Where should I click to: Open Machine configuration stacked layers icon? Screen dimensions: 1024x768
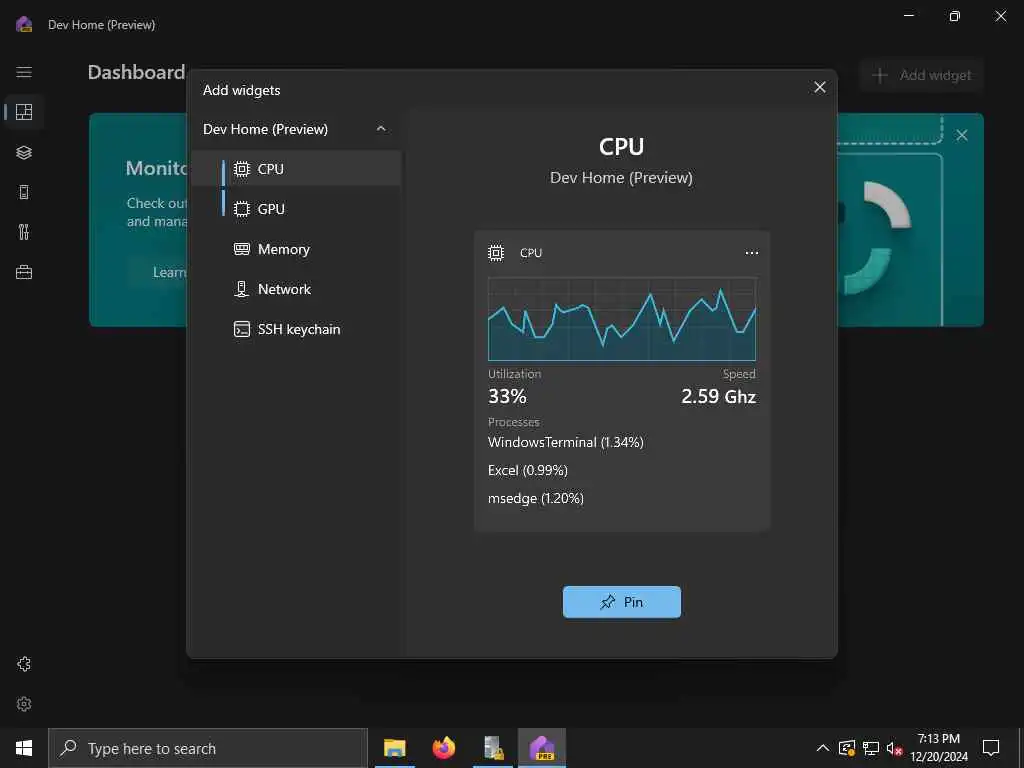pos(24,152)
